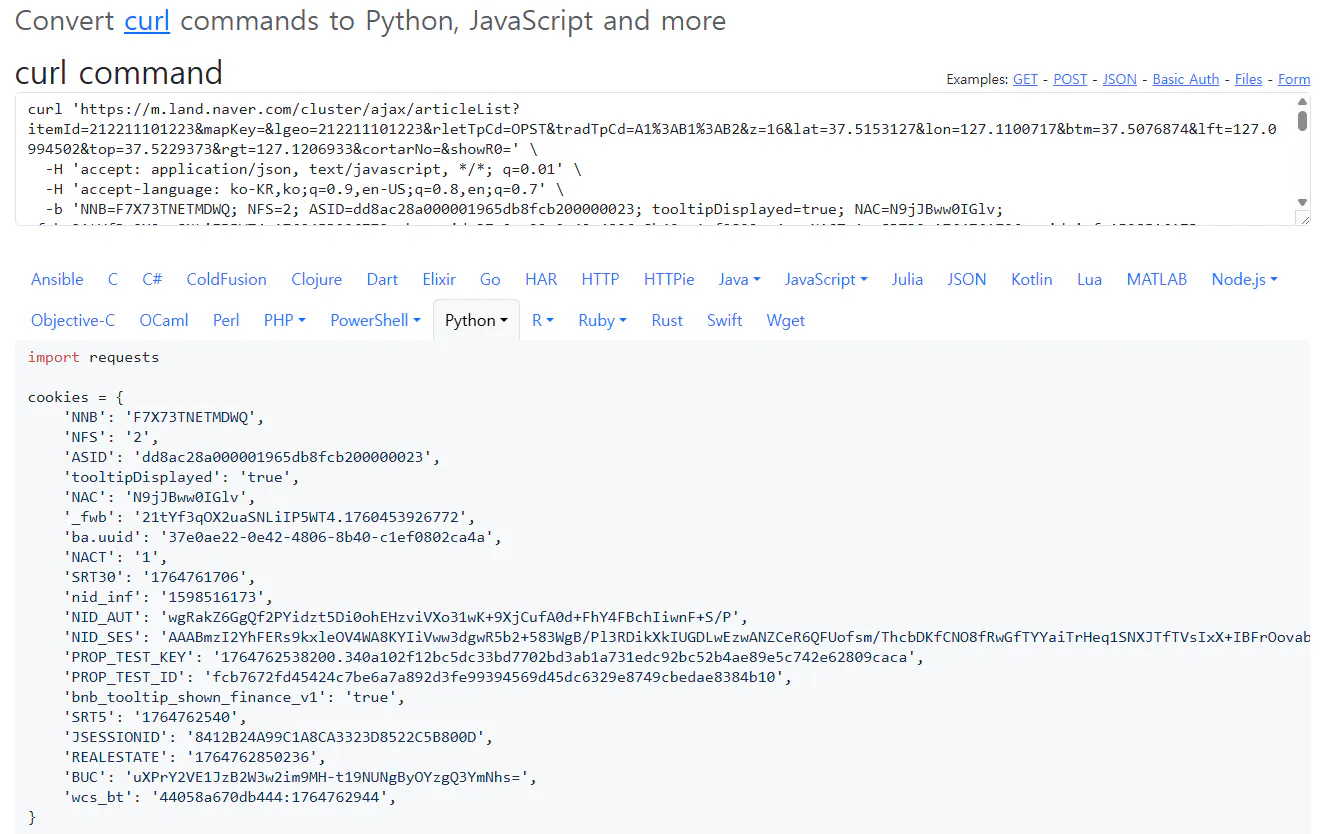Click the textarea scrollbar down arrow
1332x834 pixels.
1302,202
